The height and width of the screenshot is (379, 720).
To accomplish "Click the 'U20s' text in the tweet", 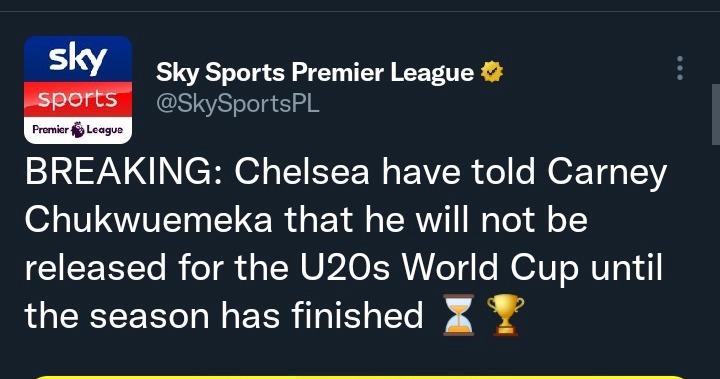I will pyautogui.click(x=345, y=267).
